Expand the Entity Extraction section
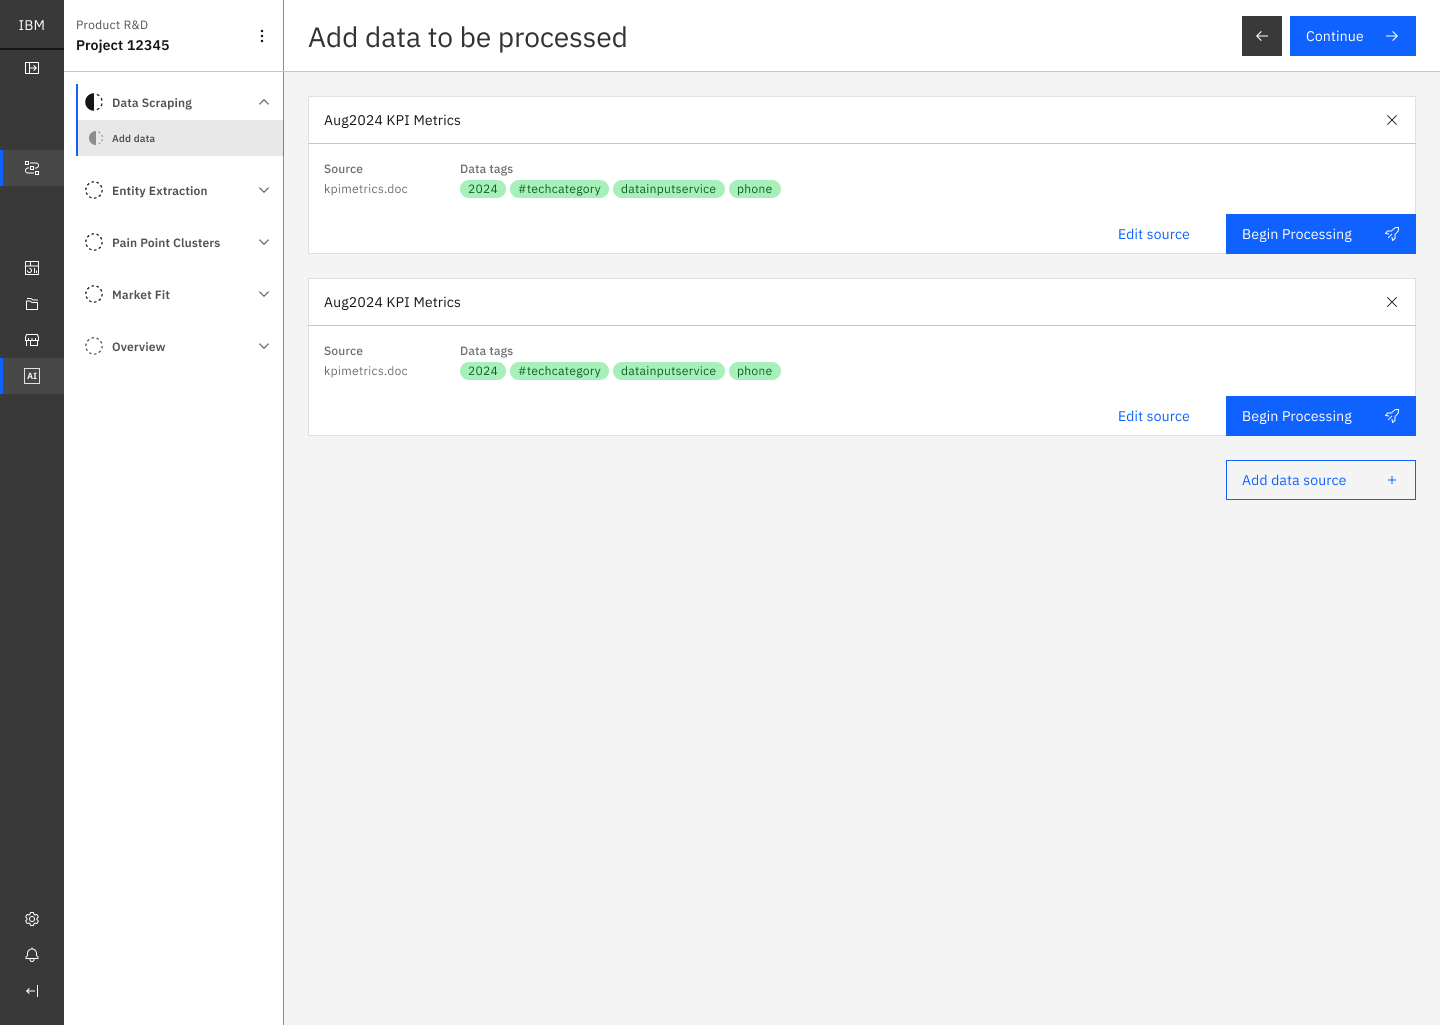This screenshot has height=1025, width=1440. click(263, 190)
